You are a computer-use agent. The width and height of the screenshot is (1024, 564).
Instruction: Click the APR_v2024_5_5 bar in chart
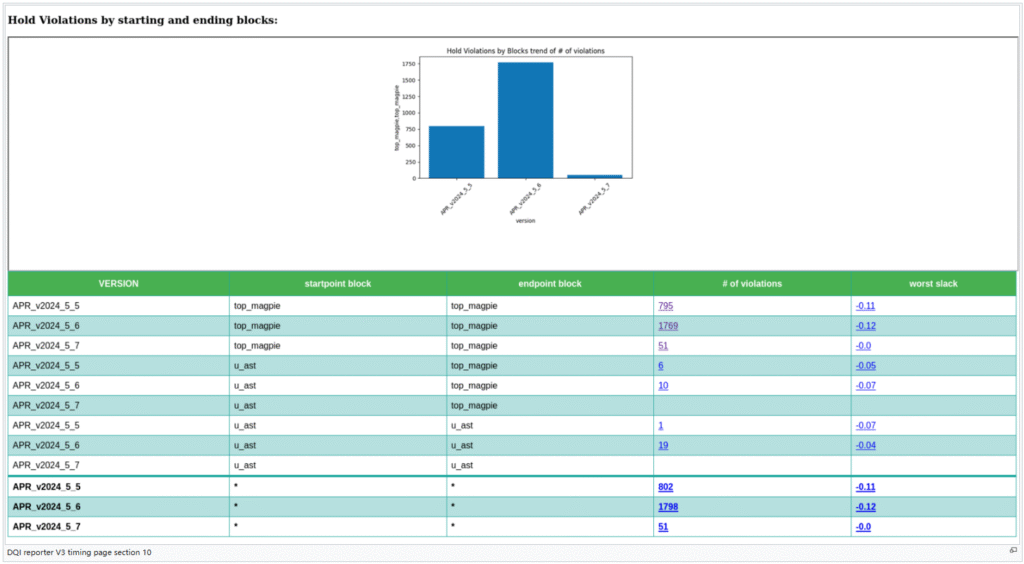[x=456, y=152]
